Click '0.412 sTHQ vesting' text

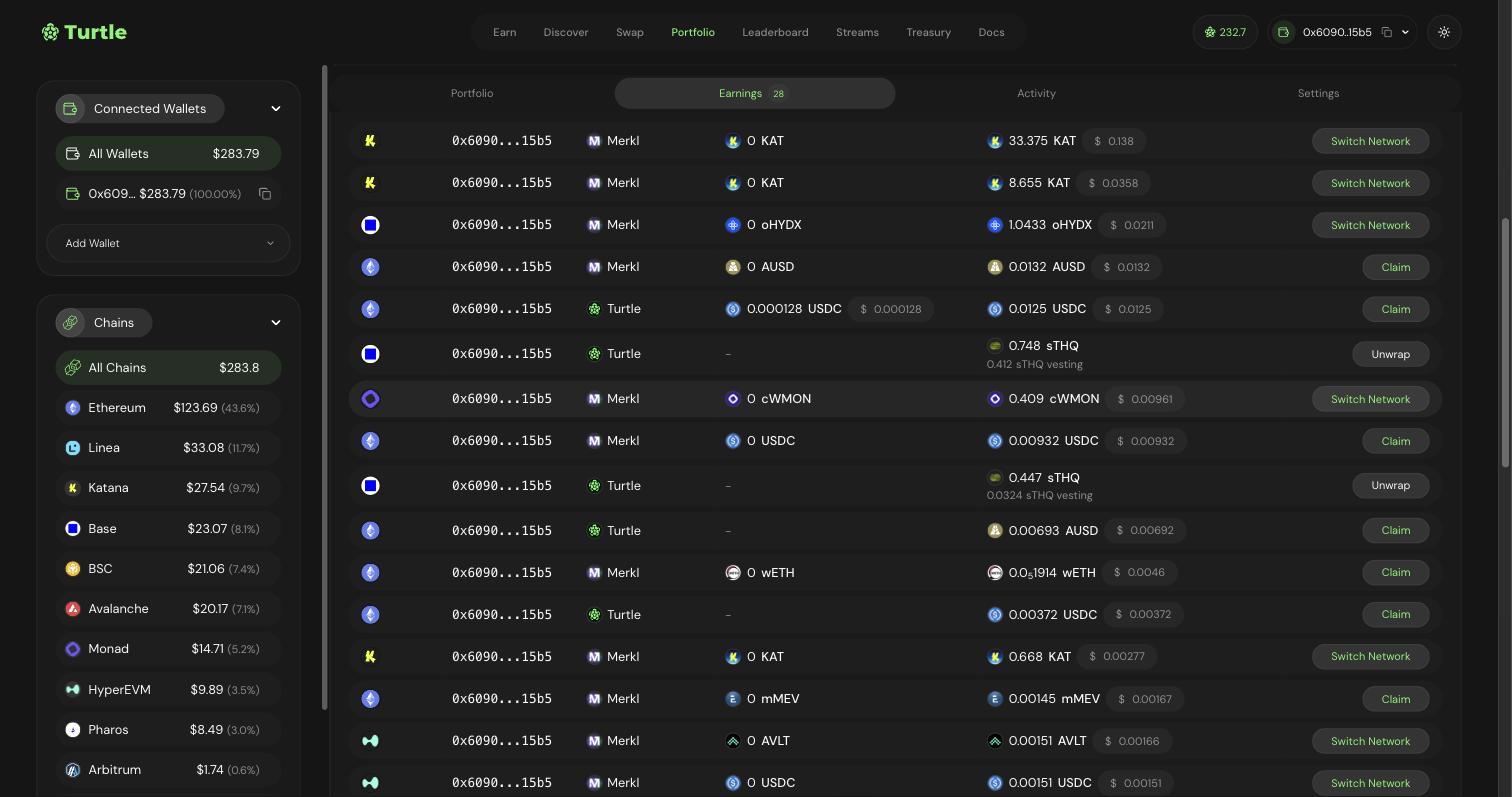tap(1034, 365)
